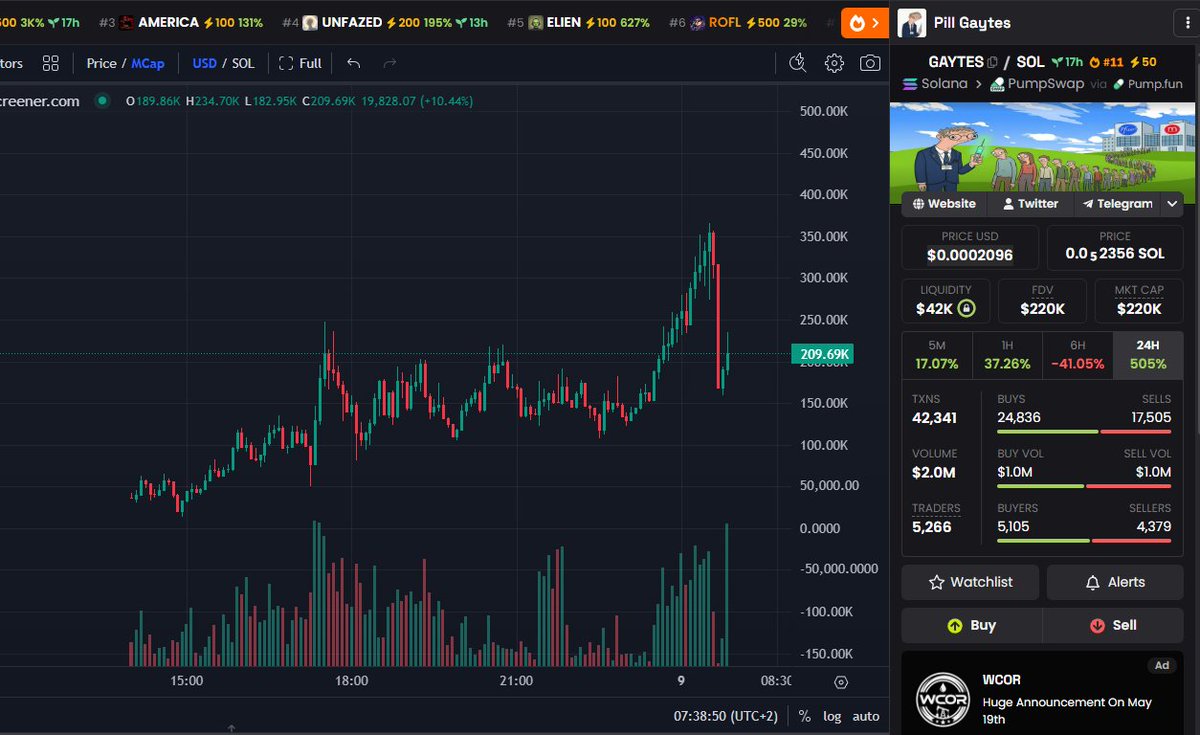This screenshot has width=1200, height=735.
Task: Click the FDV $220K box
Action: tap(1042, 301)
